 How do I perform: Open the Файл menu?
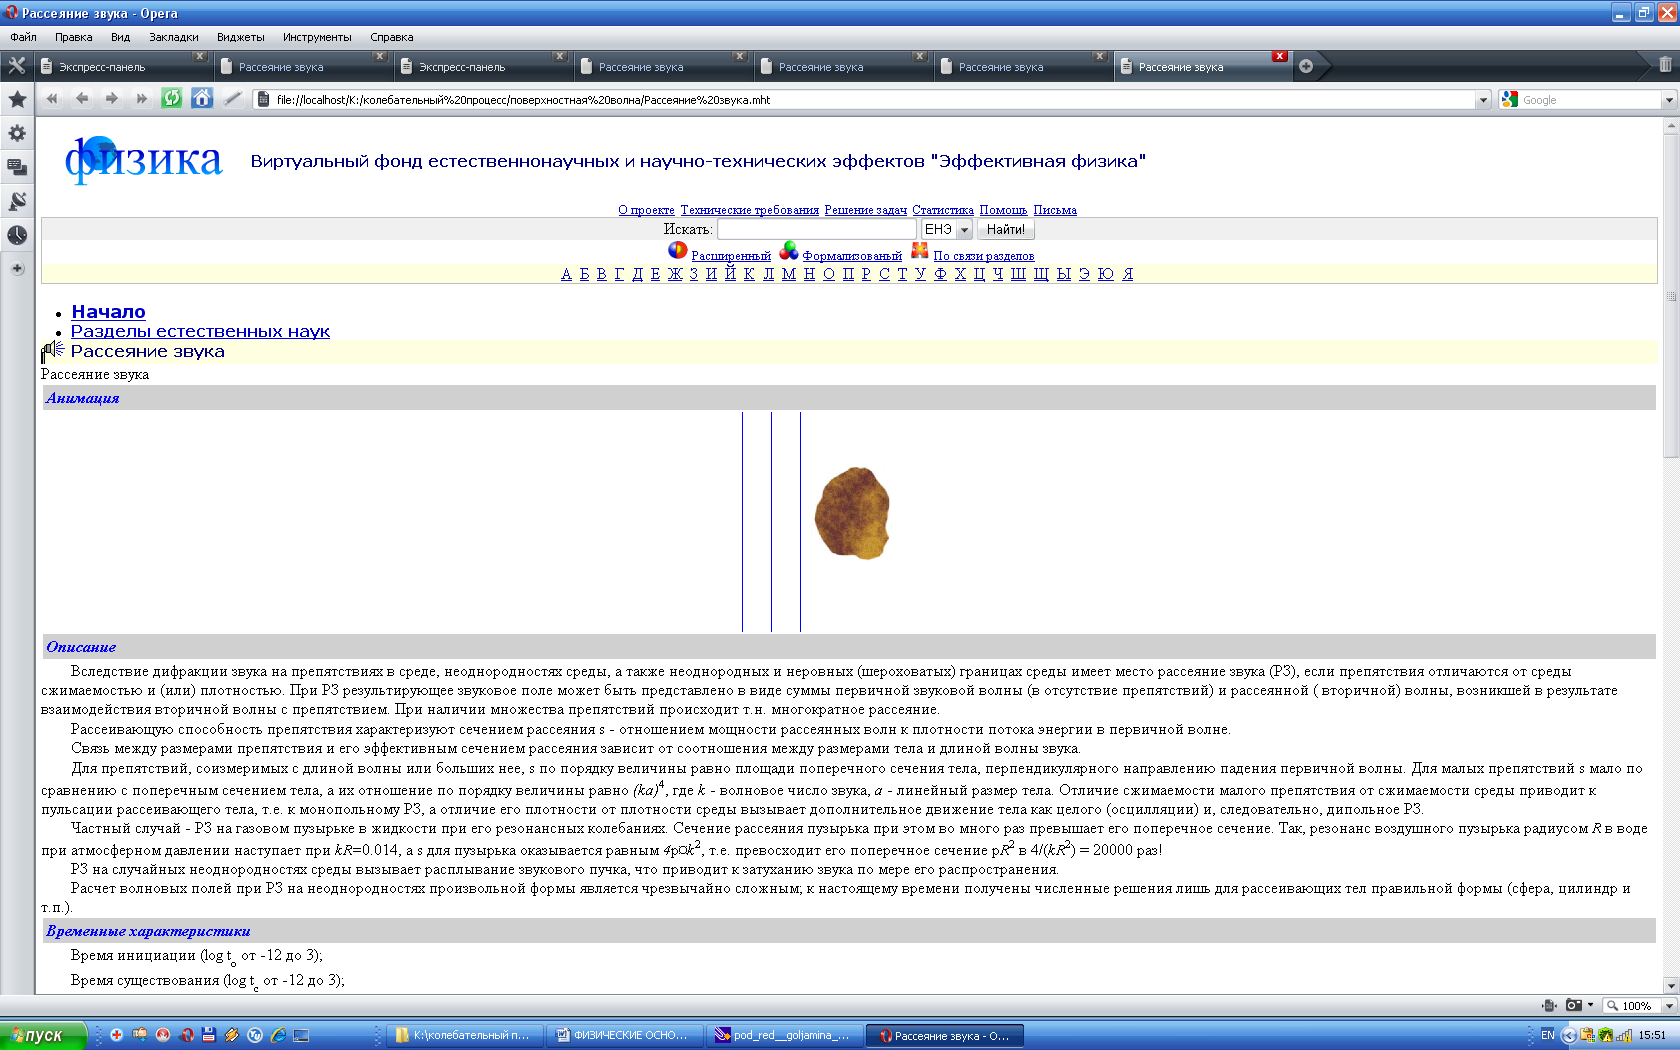[24, 37]
